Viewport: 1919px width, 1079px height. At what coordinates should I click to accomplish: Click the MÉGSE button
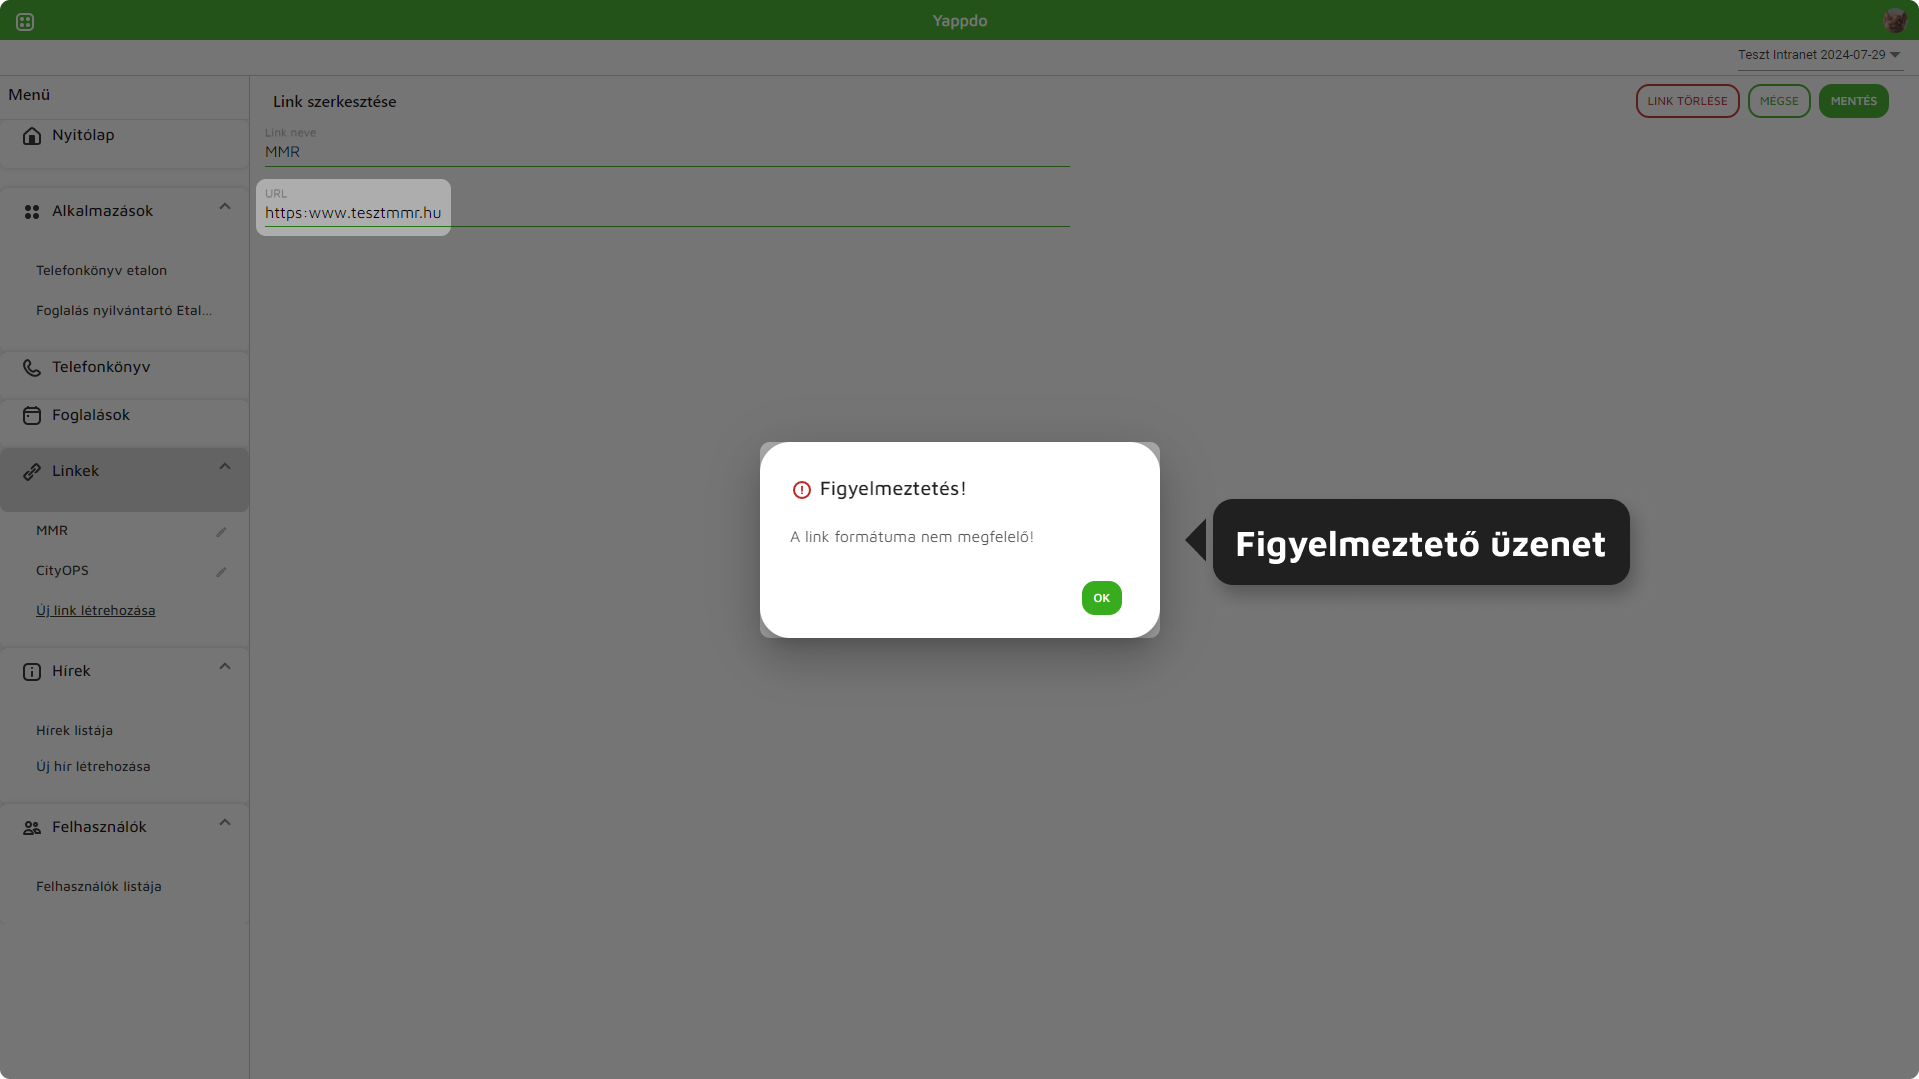pos(1778,101)
